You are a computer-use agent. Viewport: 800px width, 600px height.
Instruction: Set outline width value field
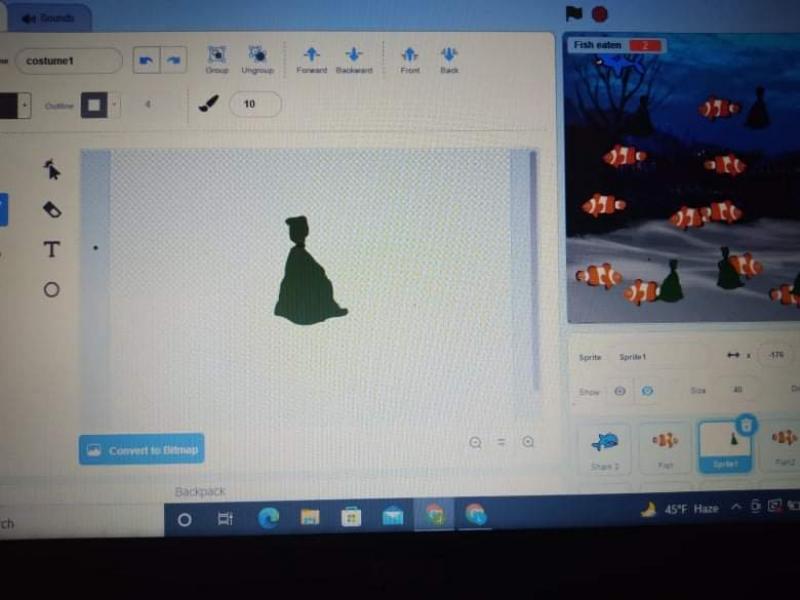pyautogui.click(x=148, y=105)
